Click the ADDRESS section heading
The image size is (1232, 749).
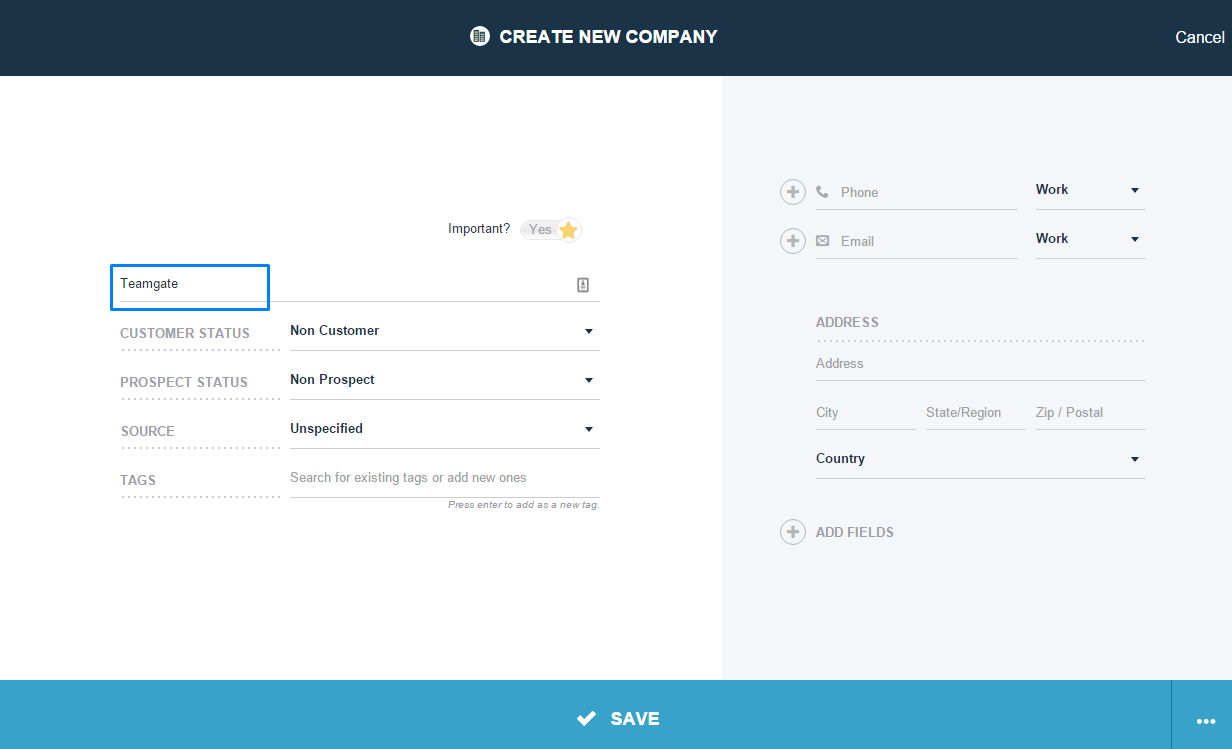coord(847,322)
